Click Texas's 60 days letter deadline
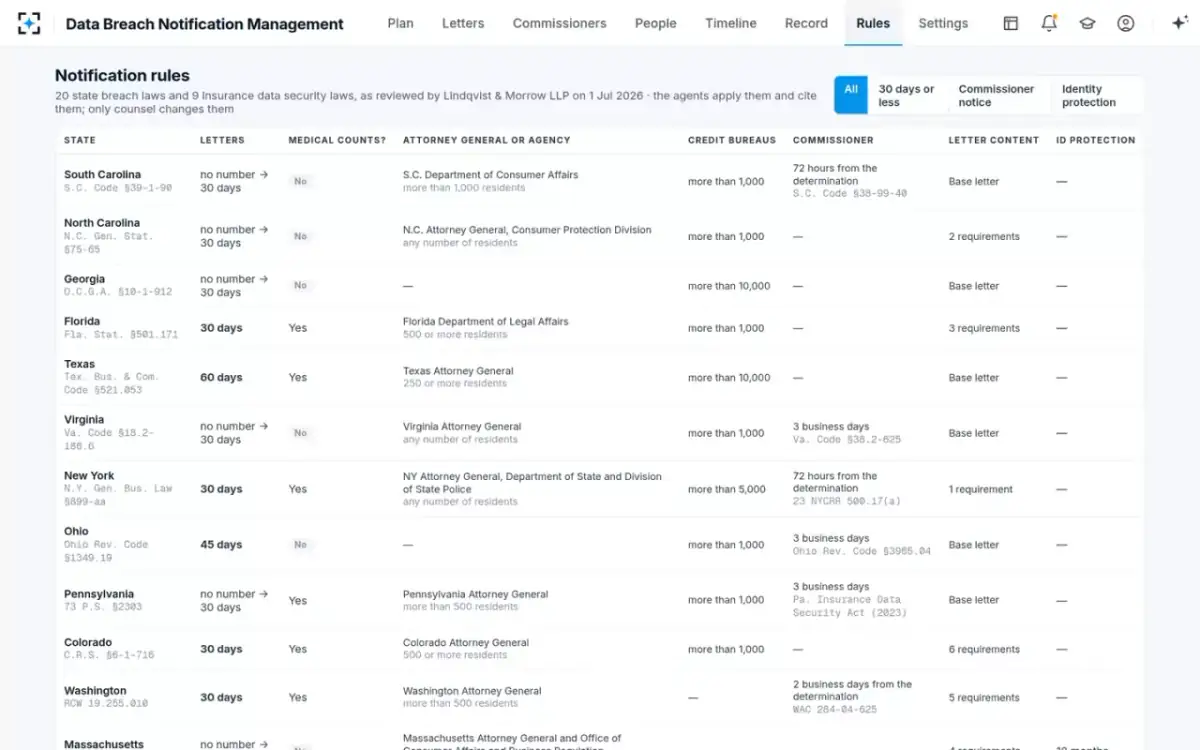Image resolution: width=1200 pixels, height=750 pixels. click(x=221, y=378)
